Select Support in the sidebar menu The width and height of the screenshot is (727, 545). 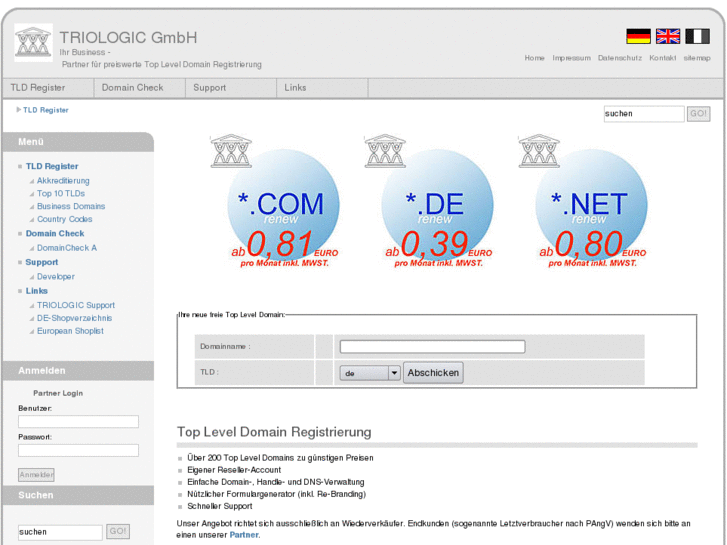tap(42, 262)
